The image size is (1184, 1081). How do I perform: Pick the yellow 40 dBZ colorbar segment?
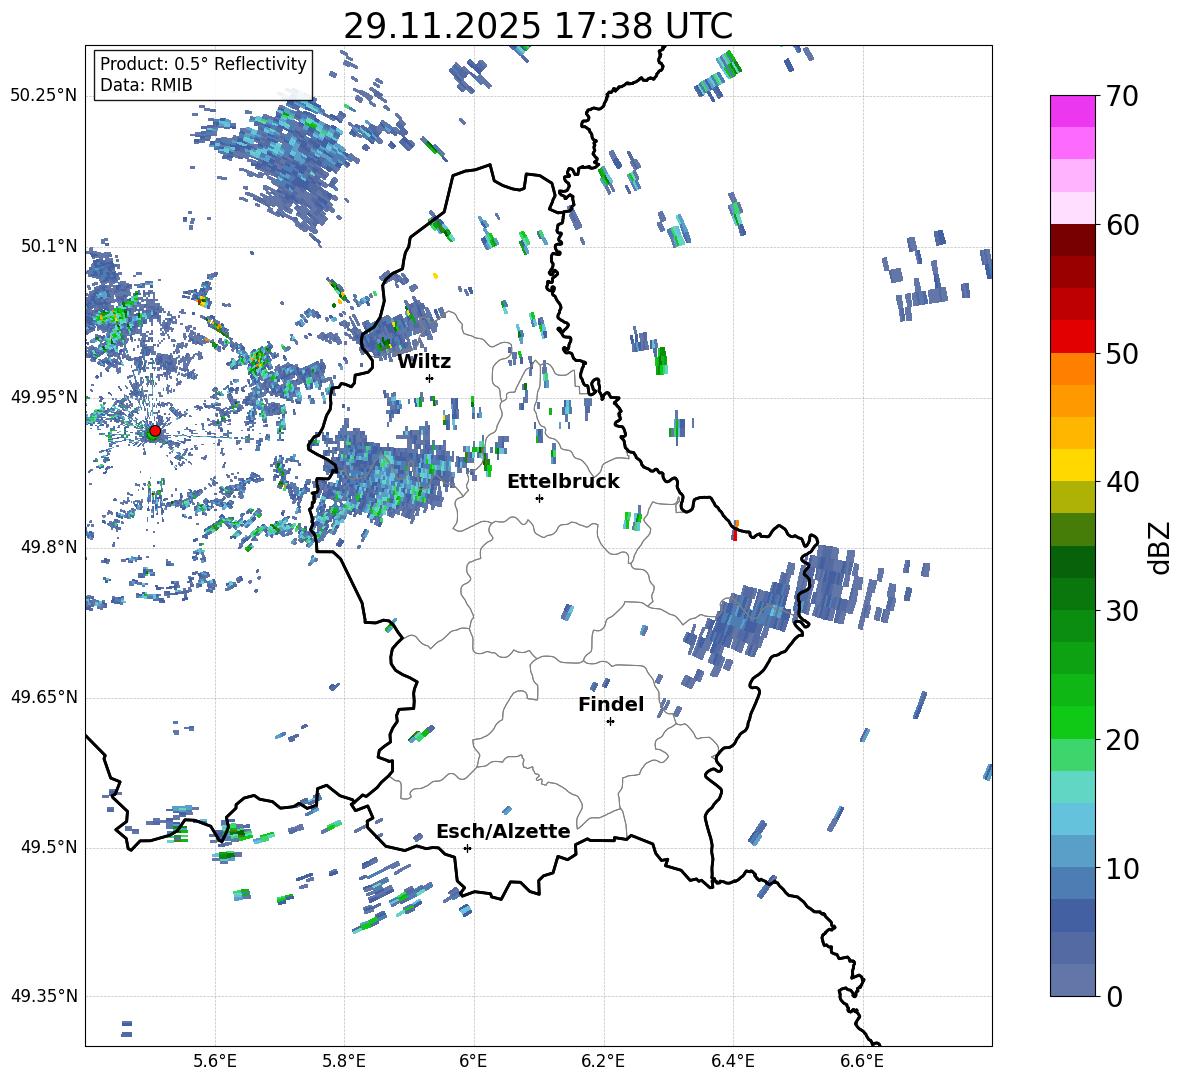click(1073, 465)
